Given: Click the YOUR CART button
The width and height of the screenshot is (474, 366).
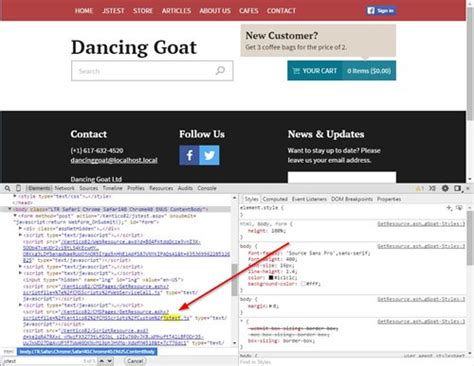Looking at the screenshot, I should point(315,71).
